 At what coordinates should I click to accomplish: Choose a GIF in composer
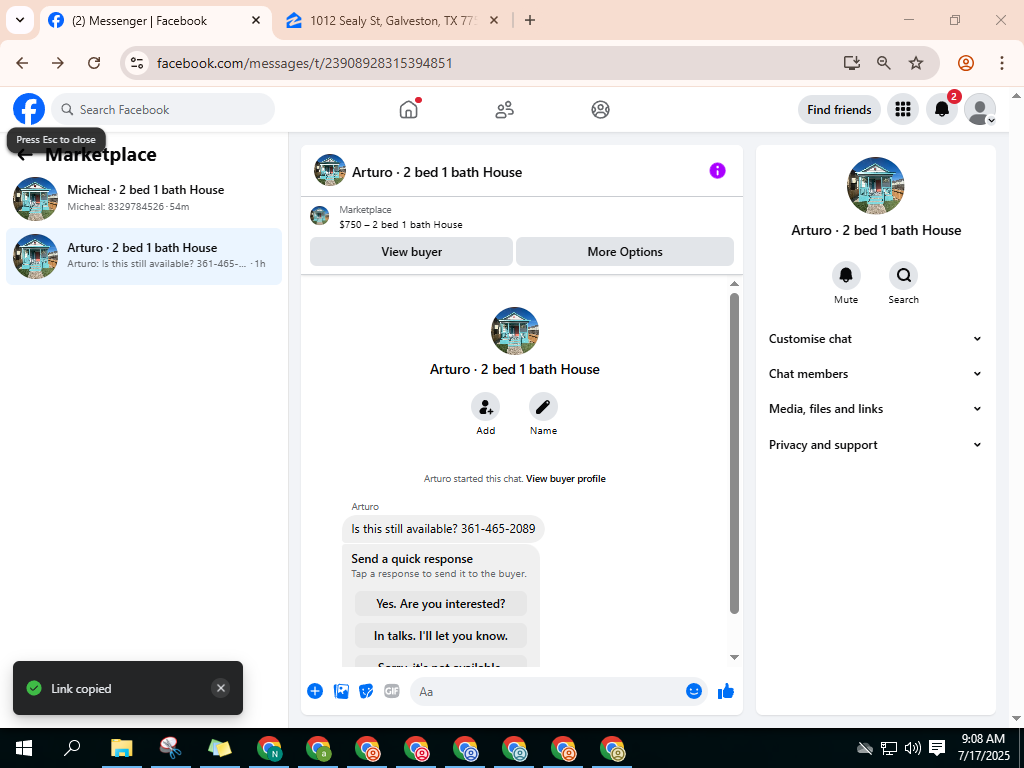click(392, 691)
